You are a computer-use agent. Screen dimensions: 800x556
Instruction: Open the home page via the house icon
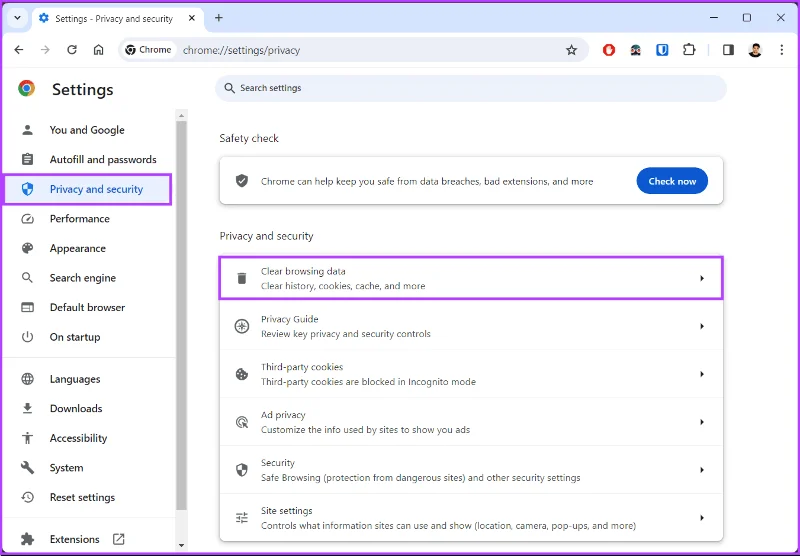pos(98,49)
